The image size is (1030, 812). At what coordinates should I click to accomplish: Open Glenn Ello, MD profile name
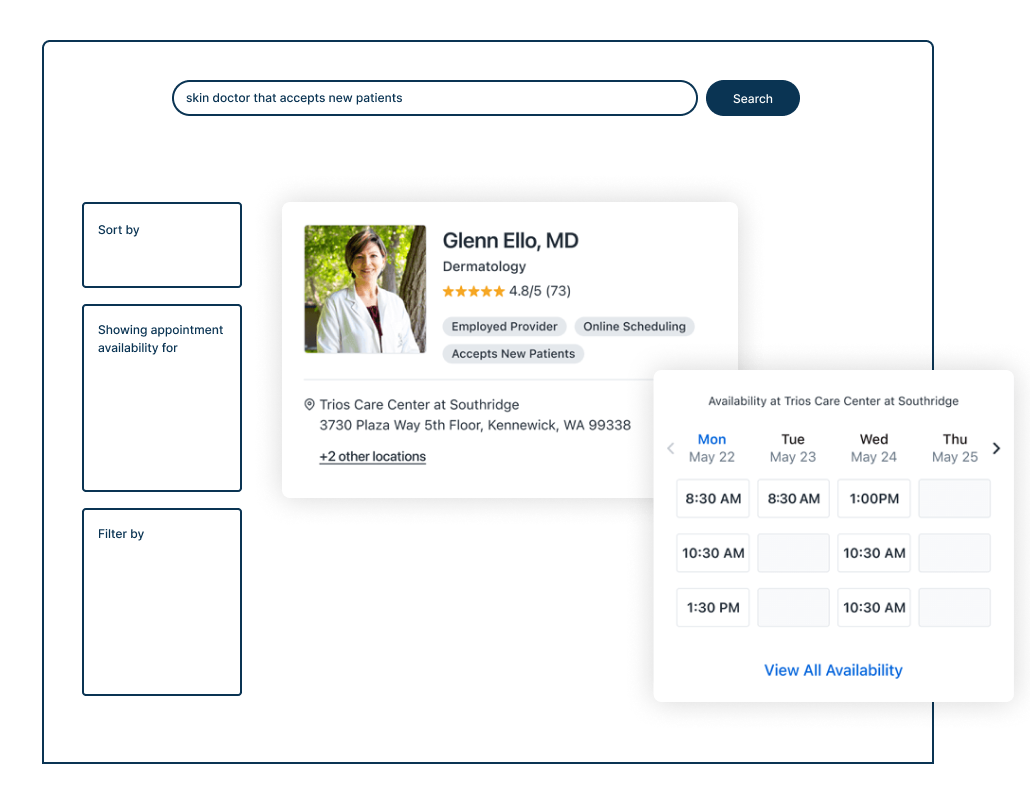tap(510, 240)
